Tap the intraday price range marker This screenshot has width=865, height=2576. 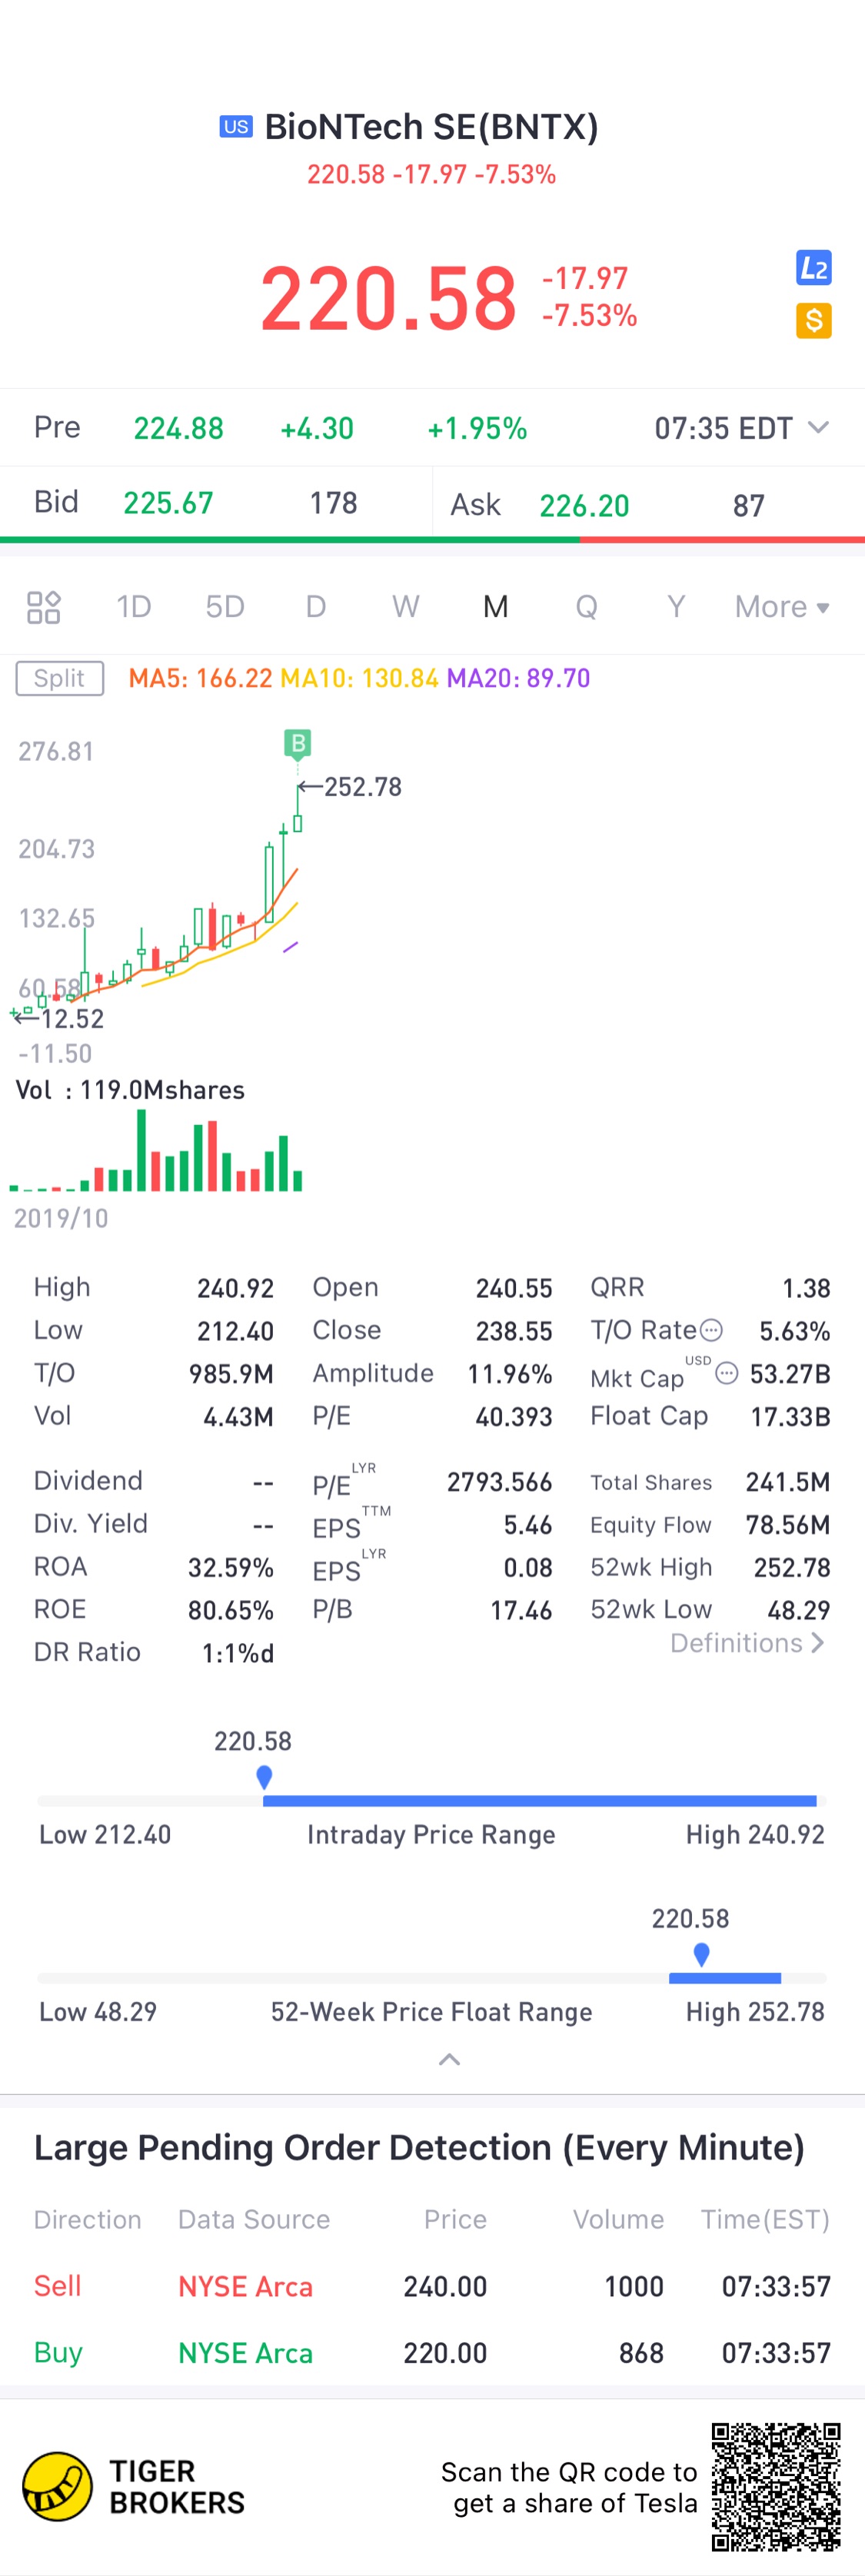(x=264, y=1777)
